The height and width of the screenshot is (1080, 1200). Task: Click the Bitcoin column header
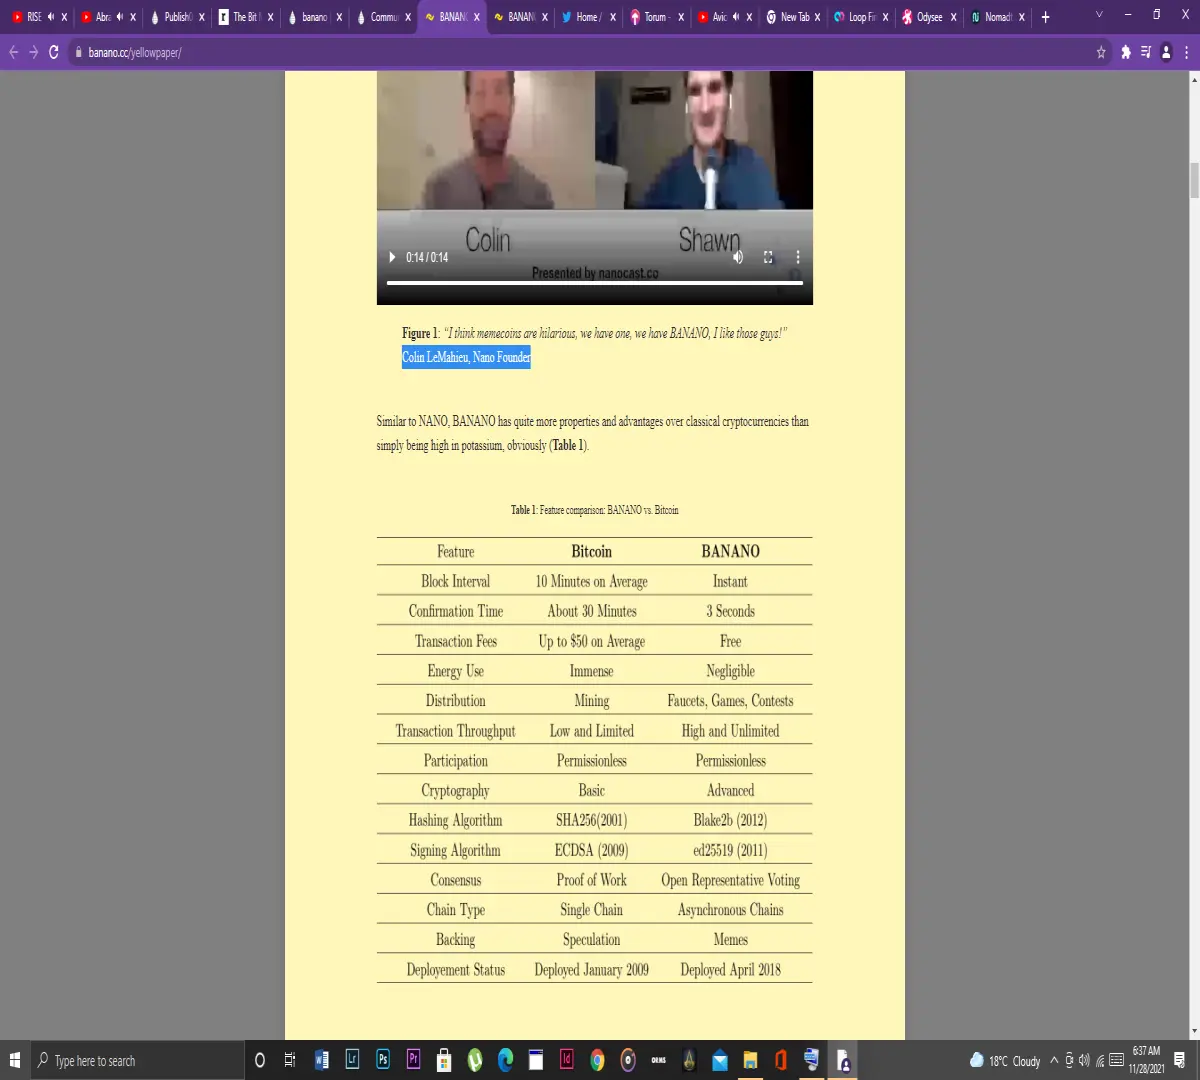pos(591,551)
